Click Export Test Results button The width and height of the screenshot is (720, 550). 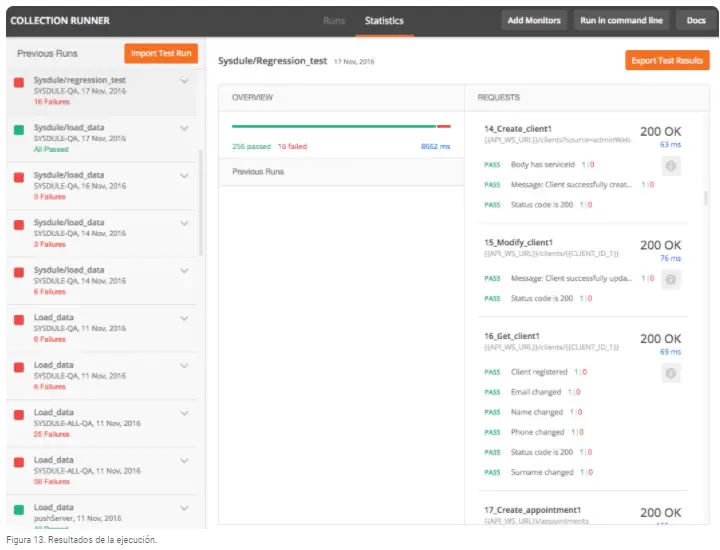[667, 61]
